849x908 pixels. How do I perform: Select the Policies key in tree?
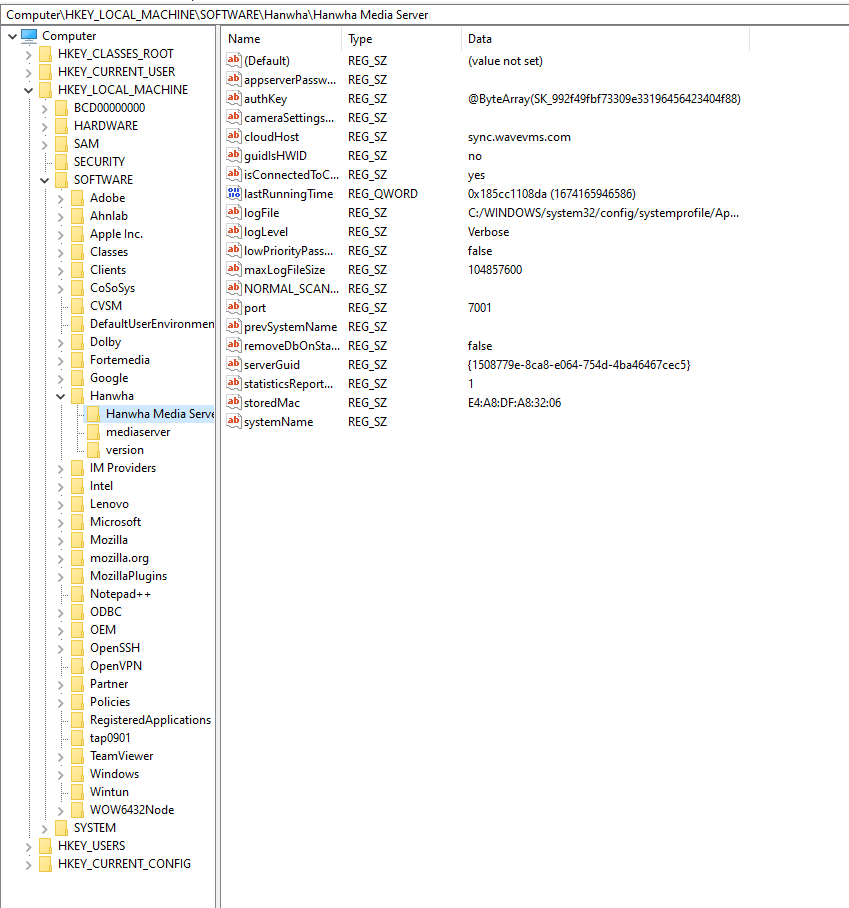pos(110,702)
